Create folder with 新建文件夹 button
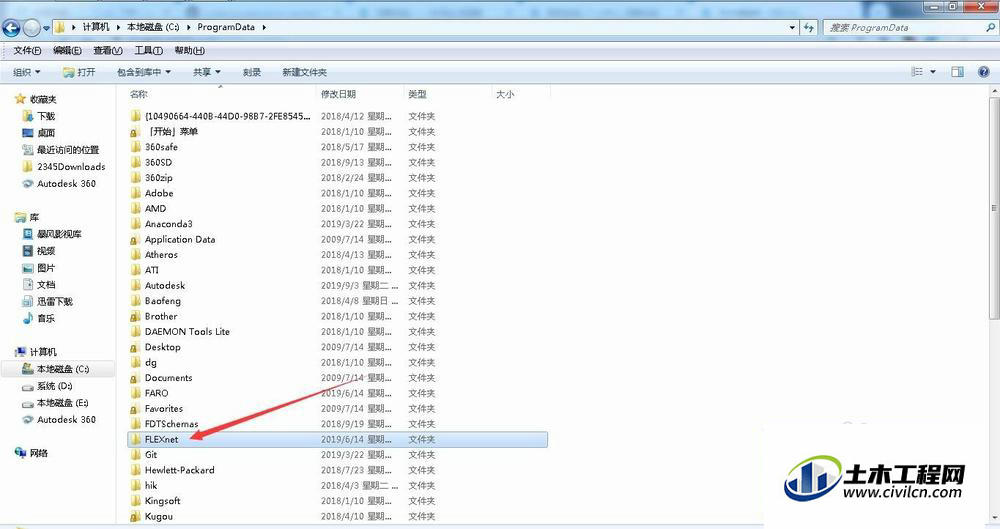This screenshot has width=1000, height=529. coord(304,72)
